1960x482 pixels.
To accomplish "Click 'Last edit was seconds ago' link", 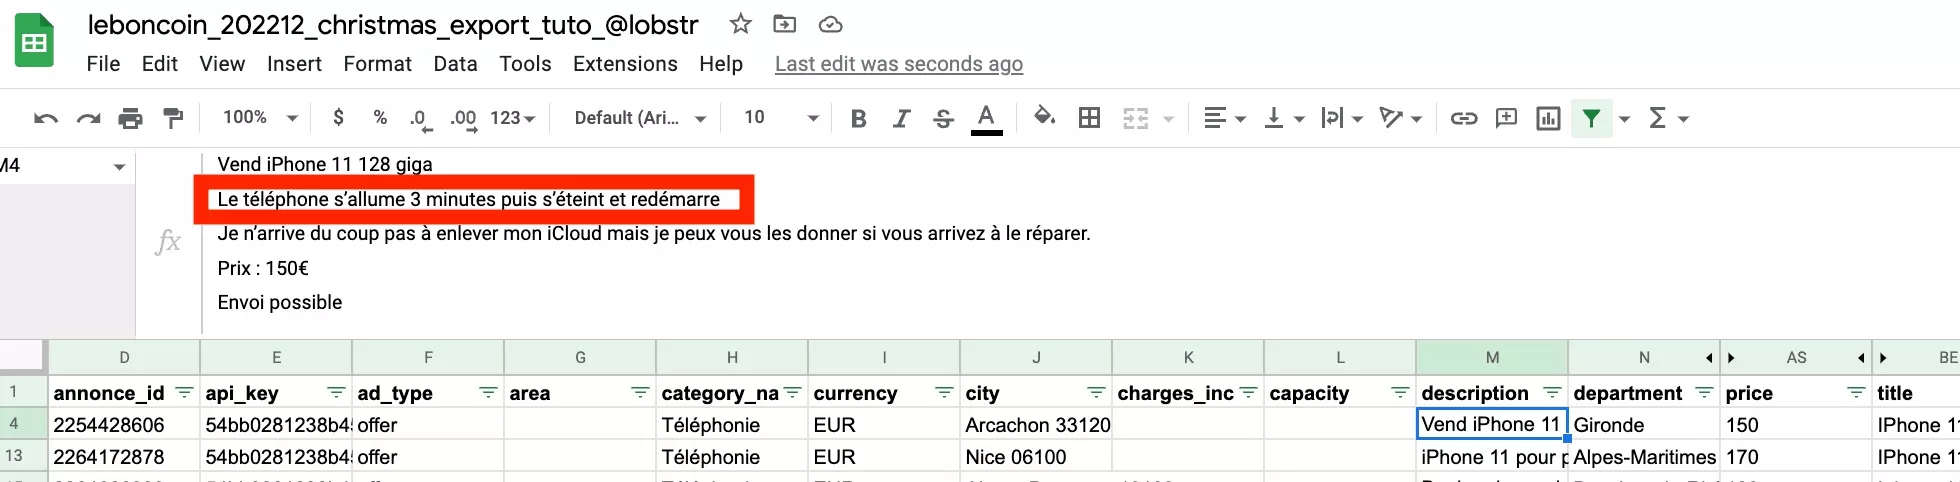I will tap(898, 64).
